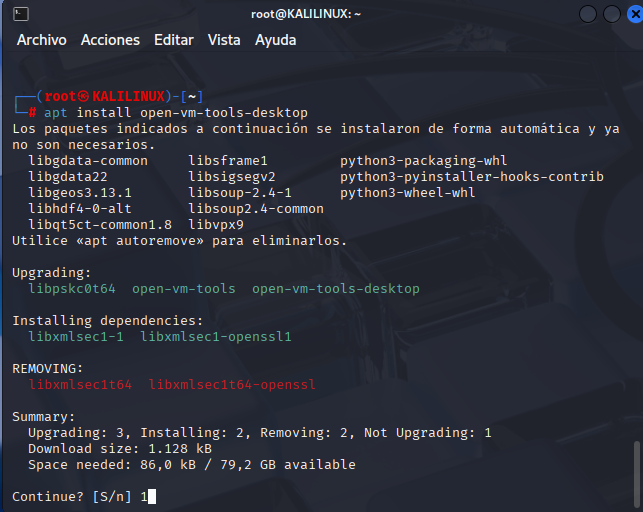Open the Acciones menu
This screenshot has height=512, width=643.
tap(110, 40)
